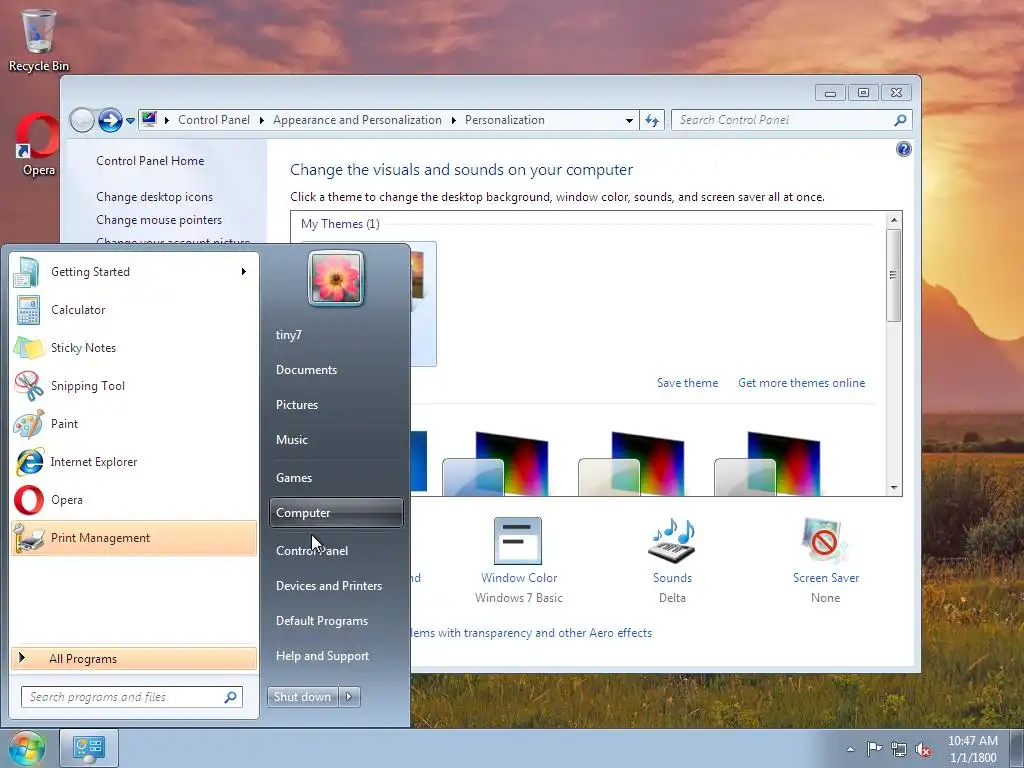Screen dimensions: 1024x768
Task: Click the Shut down button
Action: tap(302, 697)
